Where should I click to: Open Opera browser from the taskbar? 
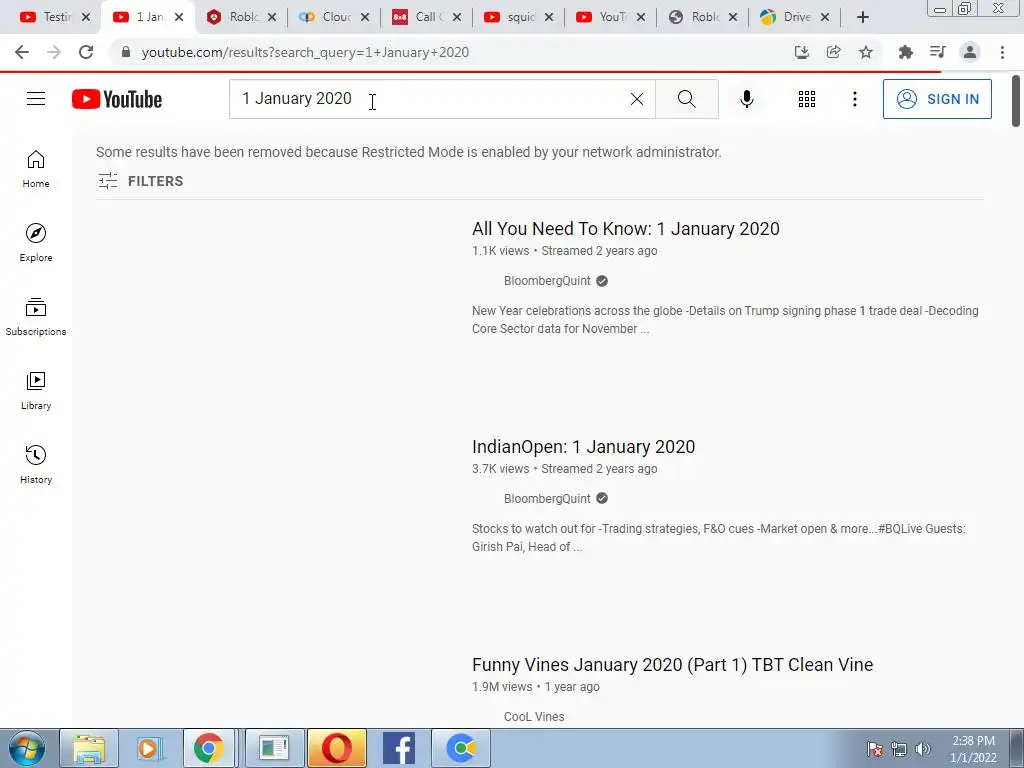point(336,748)
